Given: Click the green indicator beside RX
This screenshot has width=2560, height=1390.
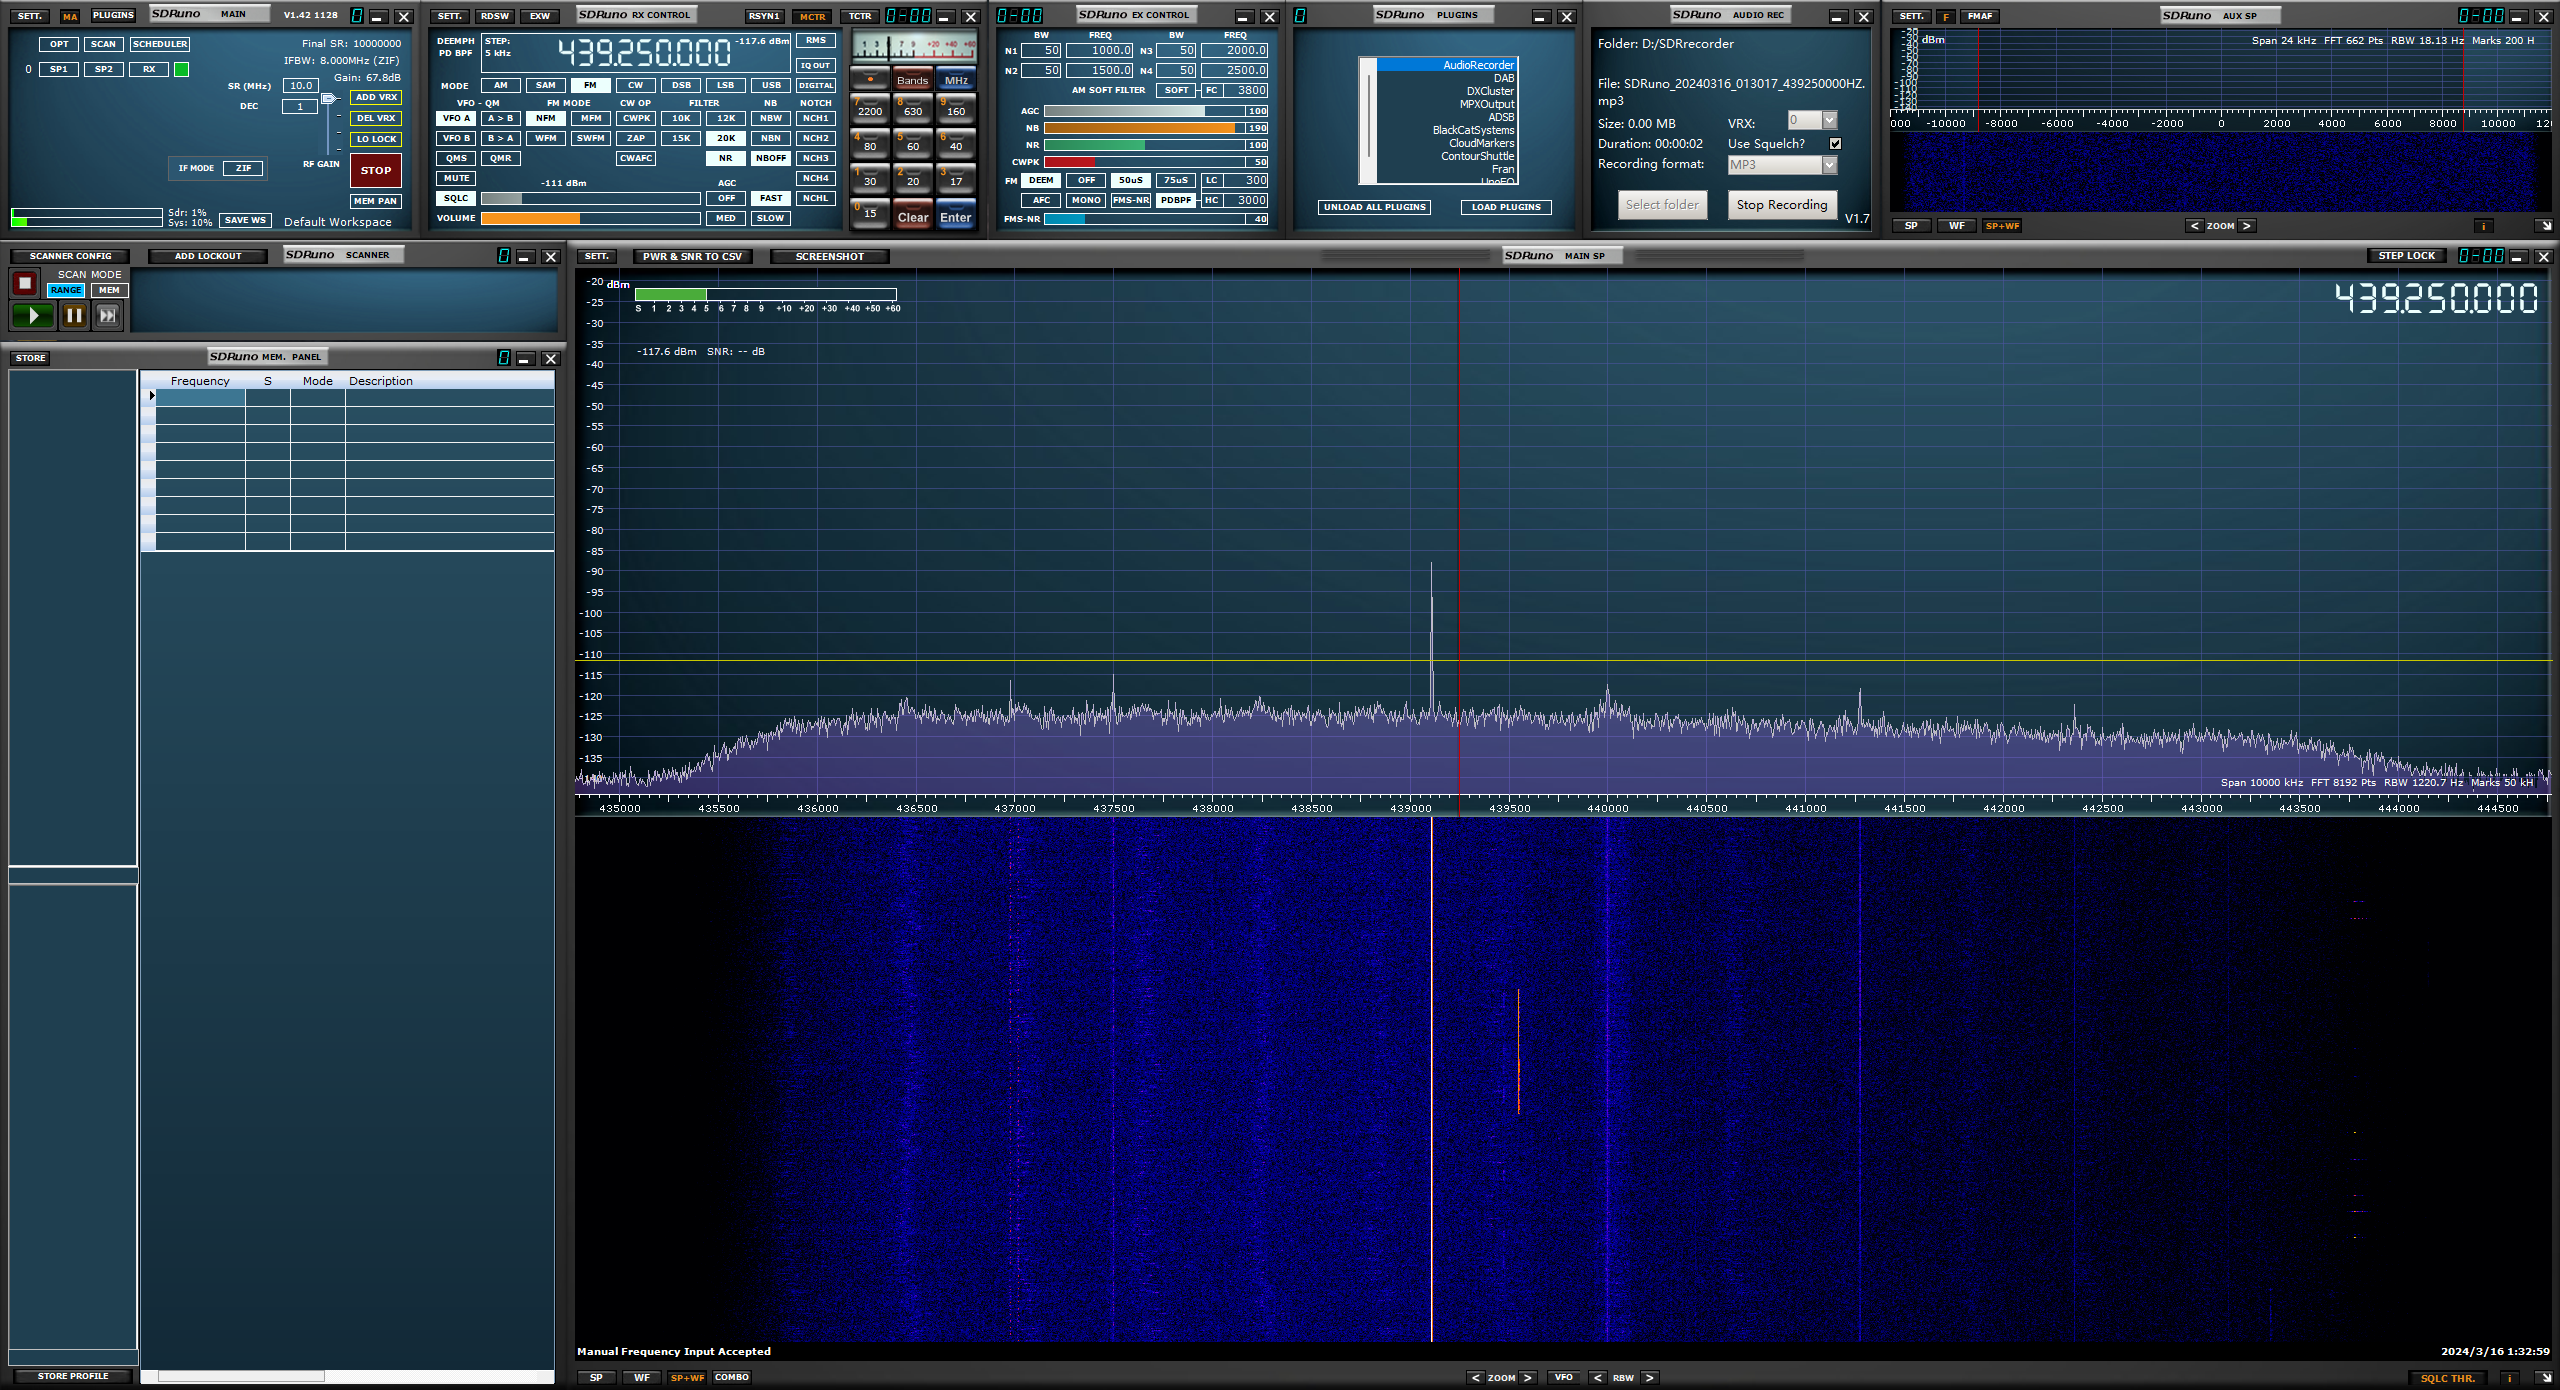Looking at the screenshot, I should click(x=181, y=70).
